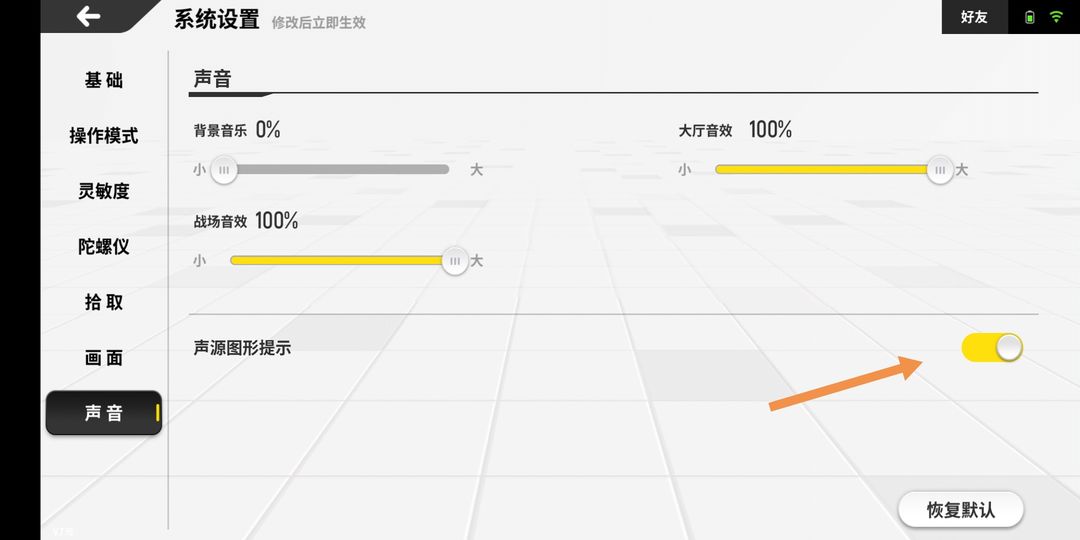Viewport: 1080px width, 540px height.
Task: Switch to 操作模式 tab
Action: 104,136
